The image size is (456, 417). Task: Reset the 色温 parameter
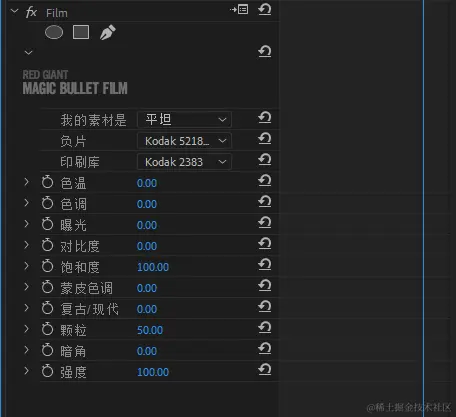pyautogui.click(x=265, y=181)
